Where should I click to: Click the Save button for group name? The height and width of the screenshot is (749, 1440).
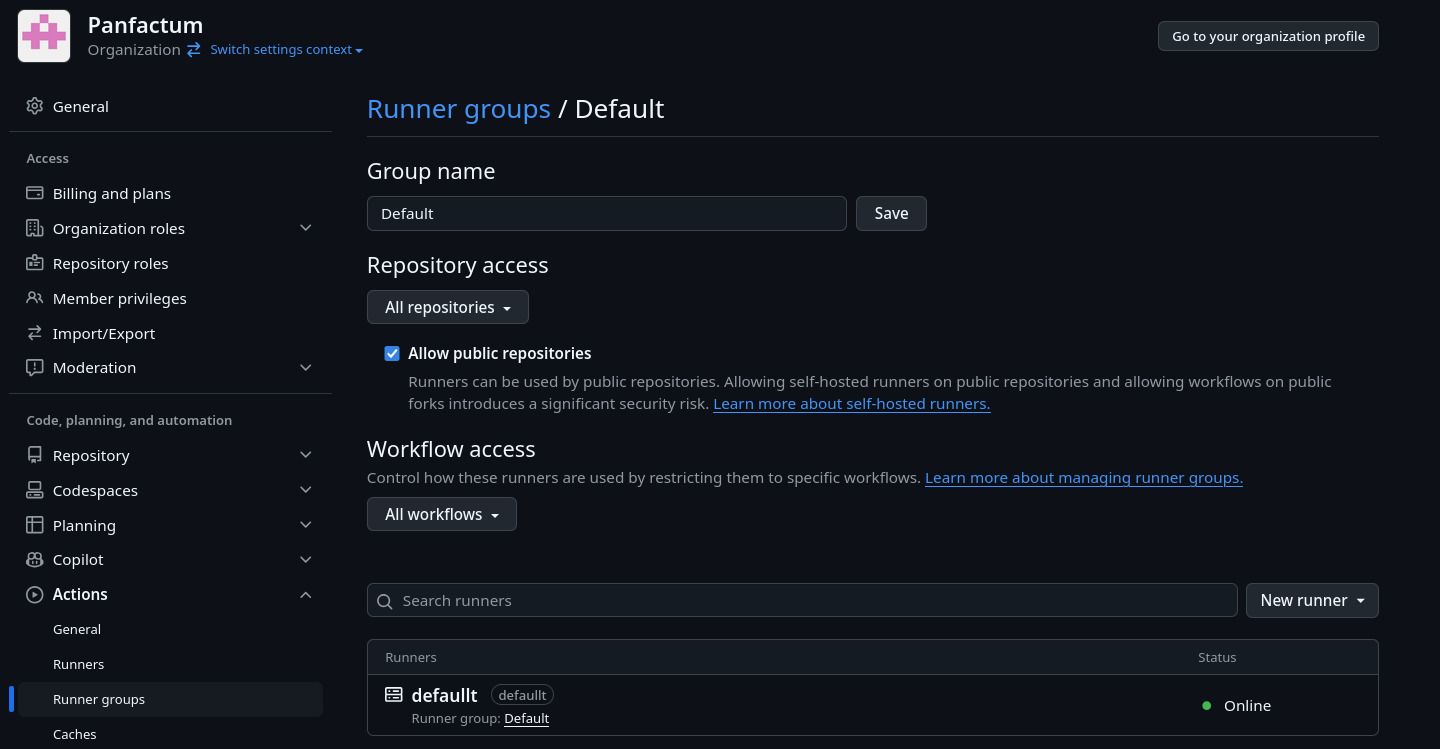[890, 213]
